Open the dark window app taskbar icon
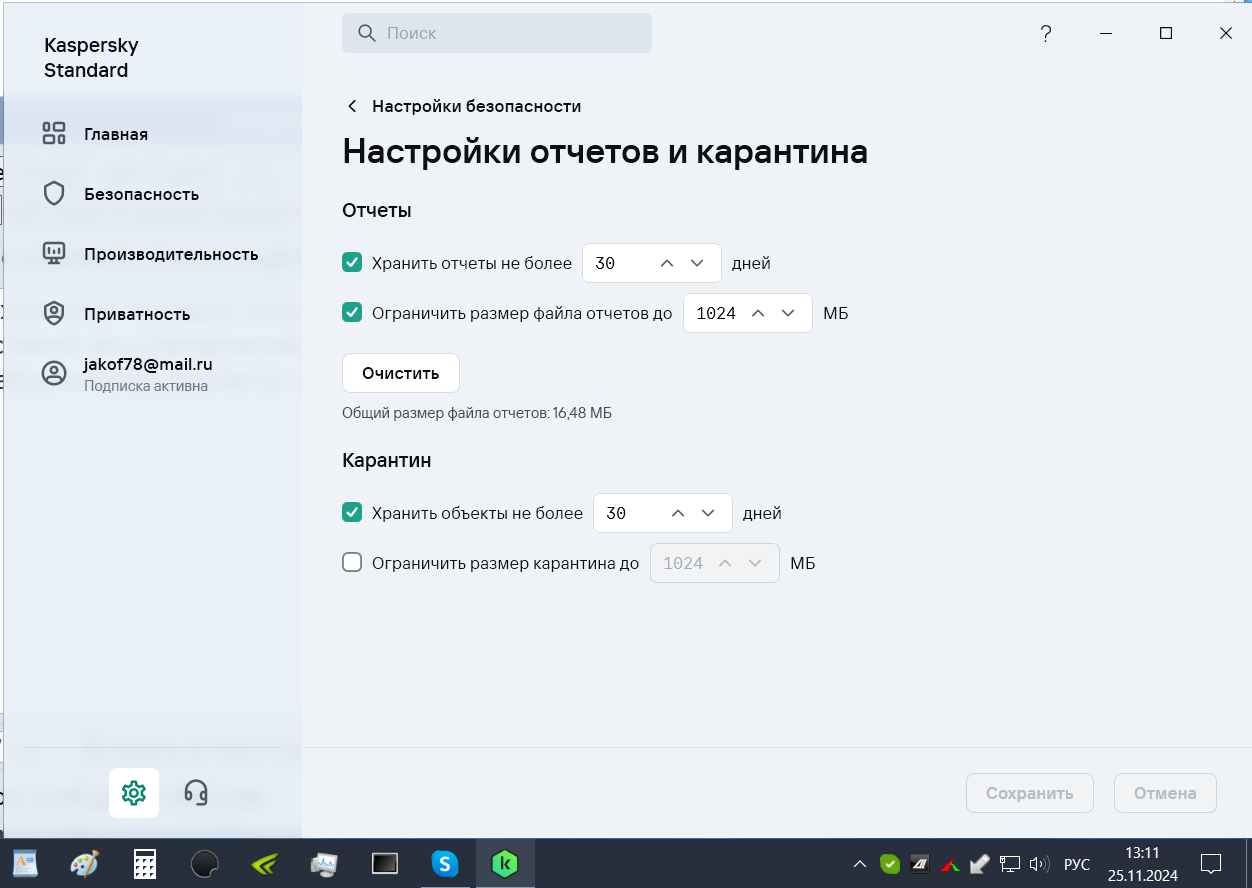Viewport: 1252px width, 888px height. pos(385,864)
